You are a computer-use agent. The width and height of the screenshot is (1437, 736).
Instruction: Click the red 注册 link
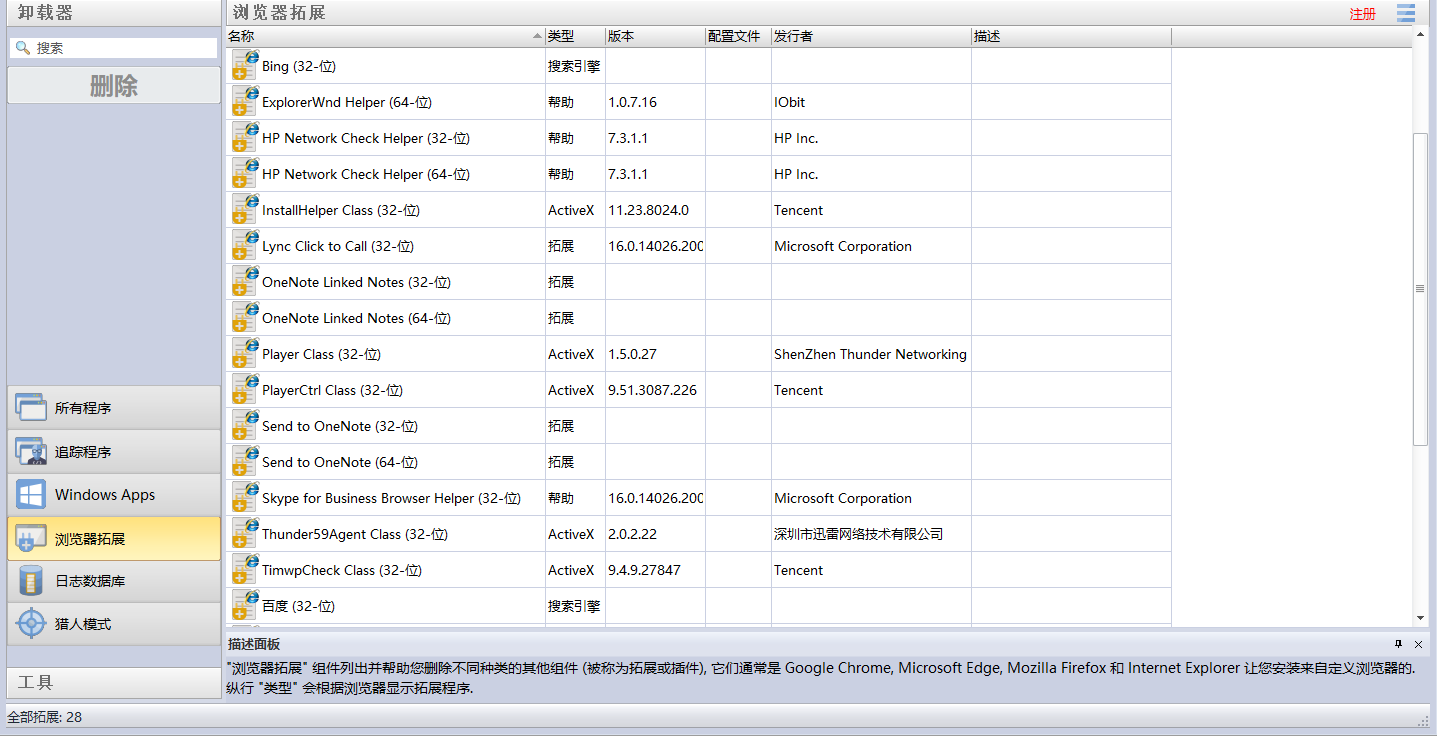click(x=1362, y=14)
